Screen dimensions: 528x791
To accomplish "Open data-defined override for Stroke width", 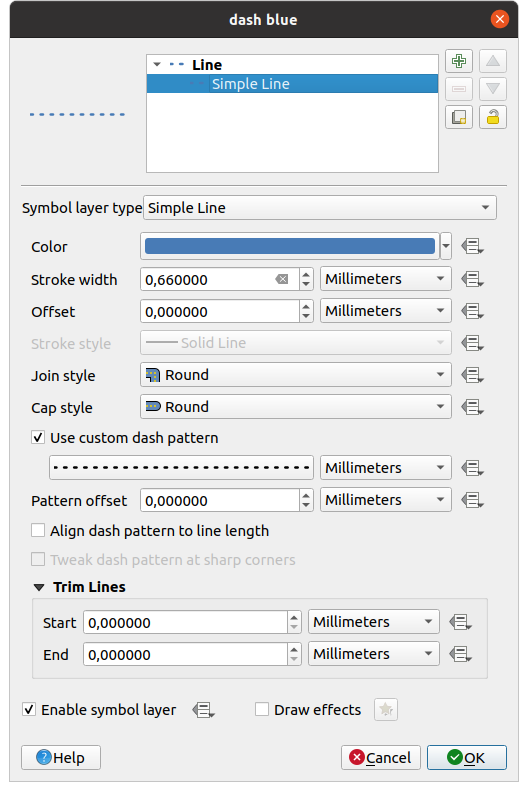I will (473, 279).
